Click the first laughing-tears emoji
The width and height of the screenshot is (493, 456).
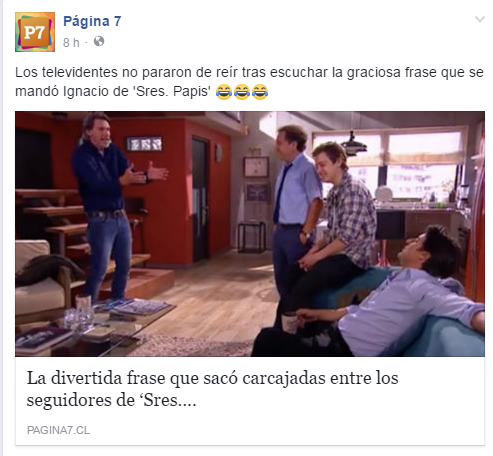tap(224, 92)
